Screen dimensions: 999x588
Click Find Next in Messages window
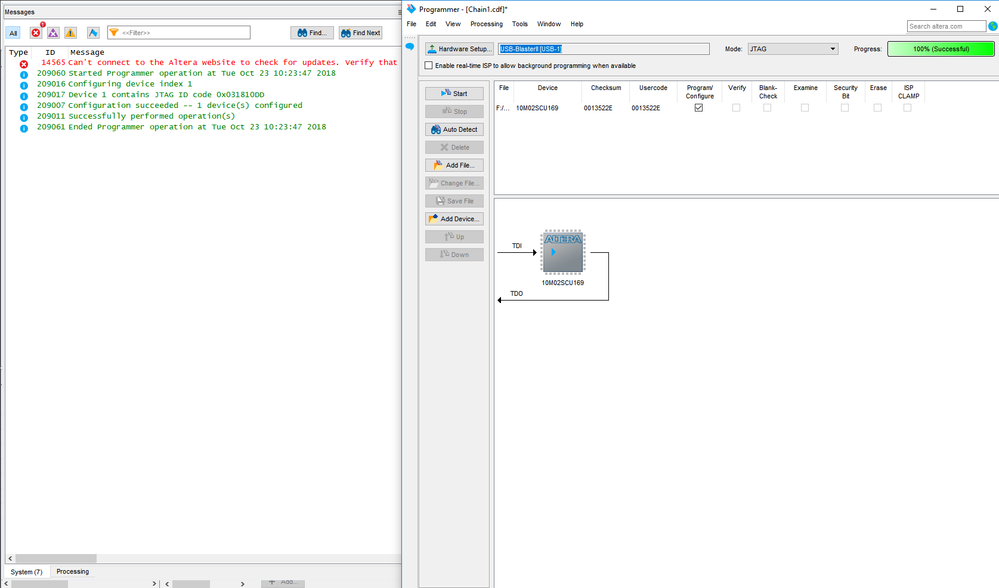361,32
